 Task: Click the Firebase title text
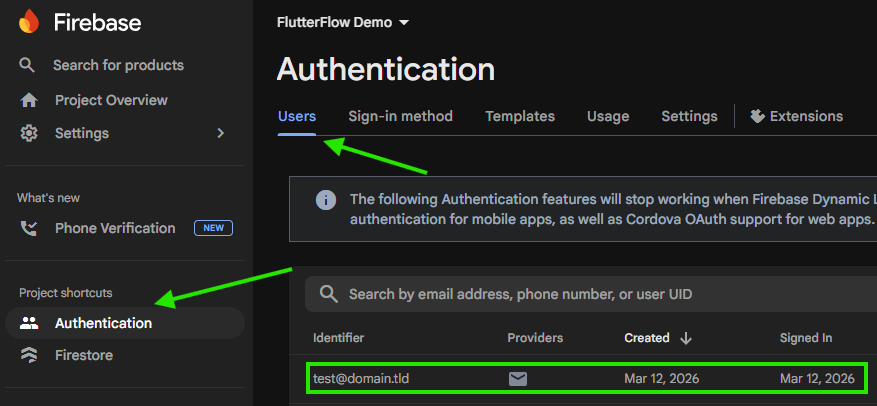[x=97, y=23]
